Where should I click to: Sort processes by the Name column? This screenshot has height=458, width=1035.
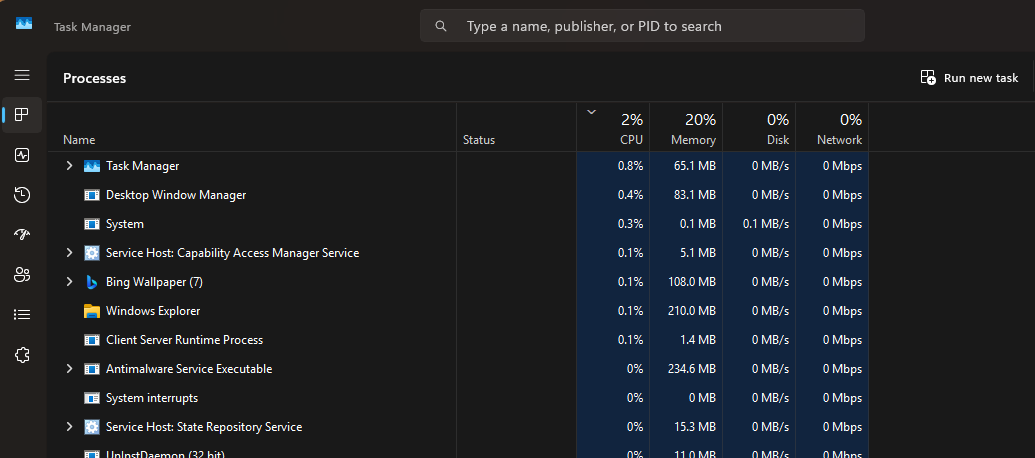[251, 127]
